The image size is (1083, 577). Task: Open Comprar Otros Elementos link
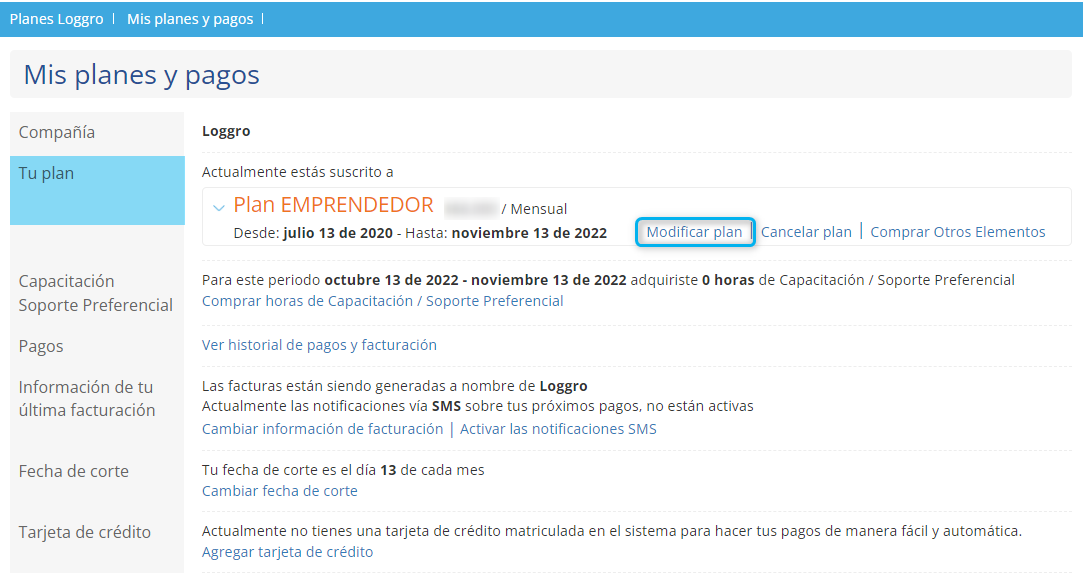957,232
